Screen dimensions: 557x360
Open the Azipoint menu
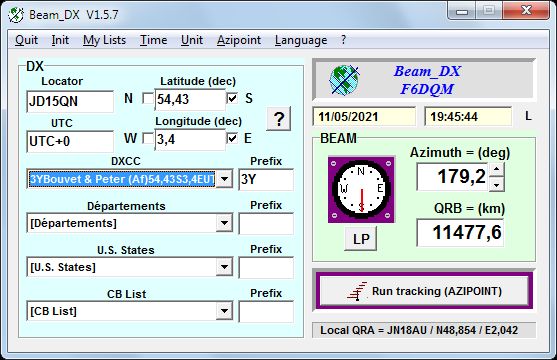239,40
